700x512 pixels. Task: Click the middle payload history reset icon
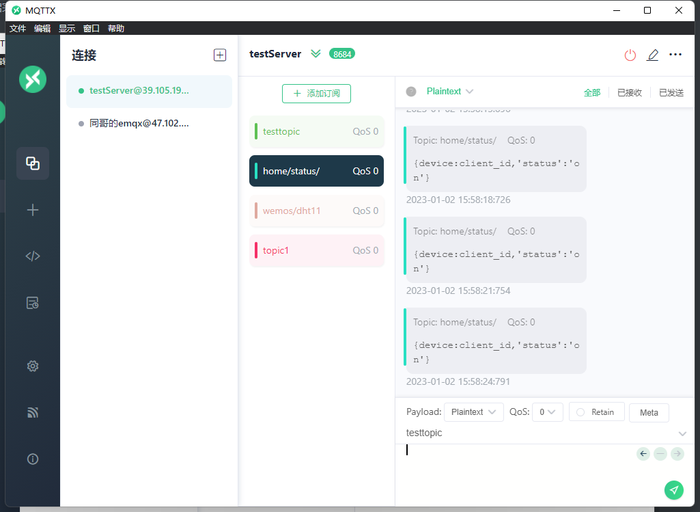point(660,454)
